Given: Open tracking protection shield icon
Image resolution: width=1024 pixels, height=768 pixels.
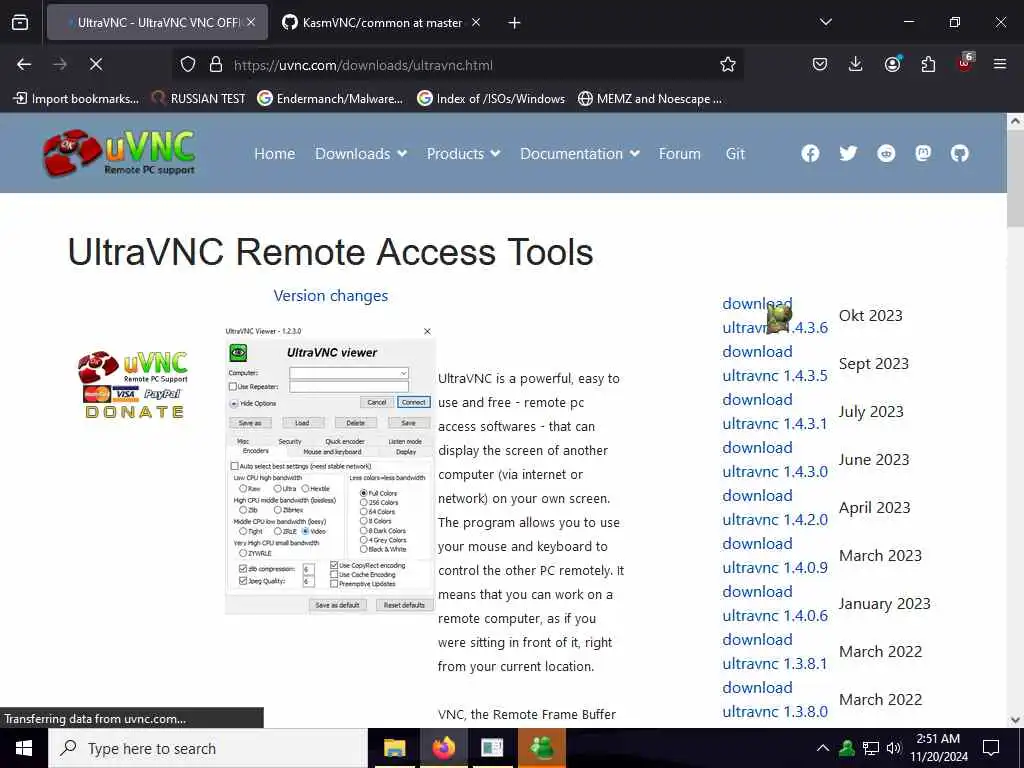Looking at the screenshot, I should coord(188,65).
